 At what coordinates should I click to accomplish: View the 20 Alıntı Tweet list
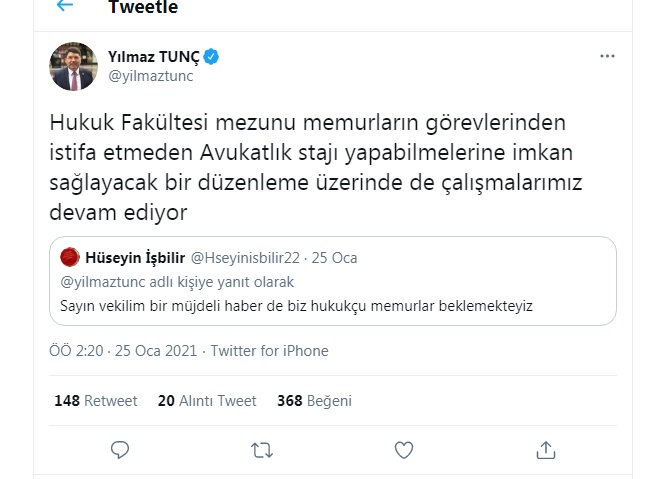coord(207,401)
